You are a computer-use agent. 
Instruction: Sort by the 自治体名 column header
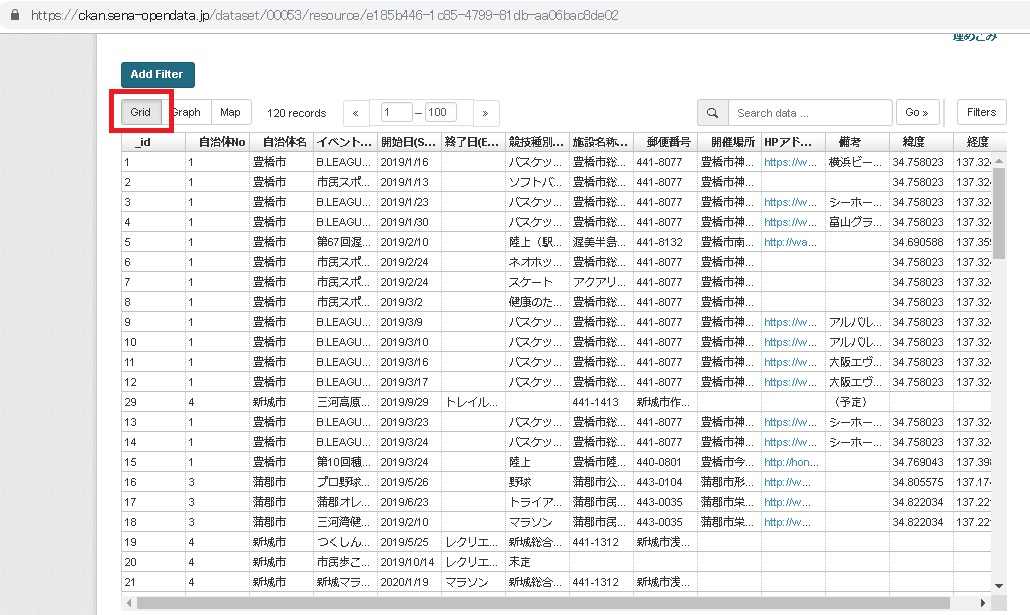(280, 142)
